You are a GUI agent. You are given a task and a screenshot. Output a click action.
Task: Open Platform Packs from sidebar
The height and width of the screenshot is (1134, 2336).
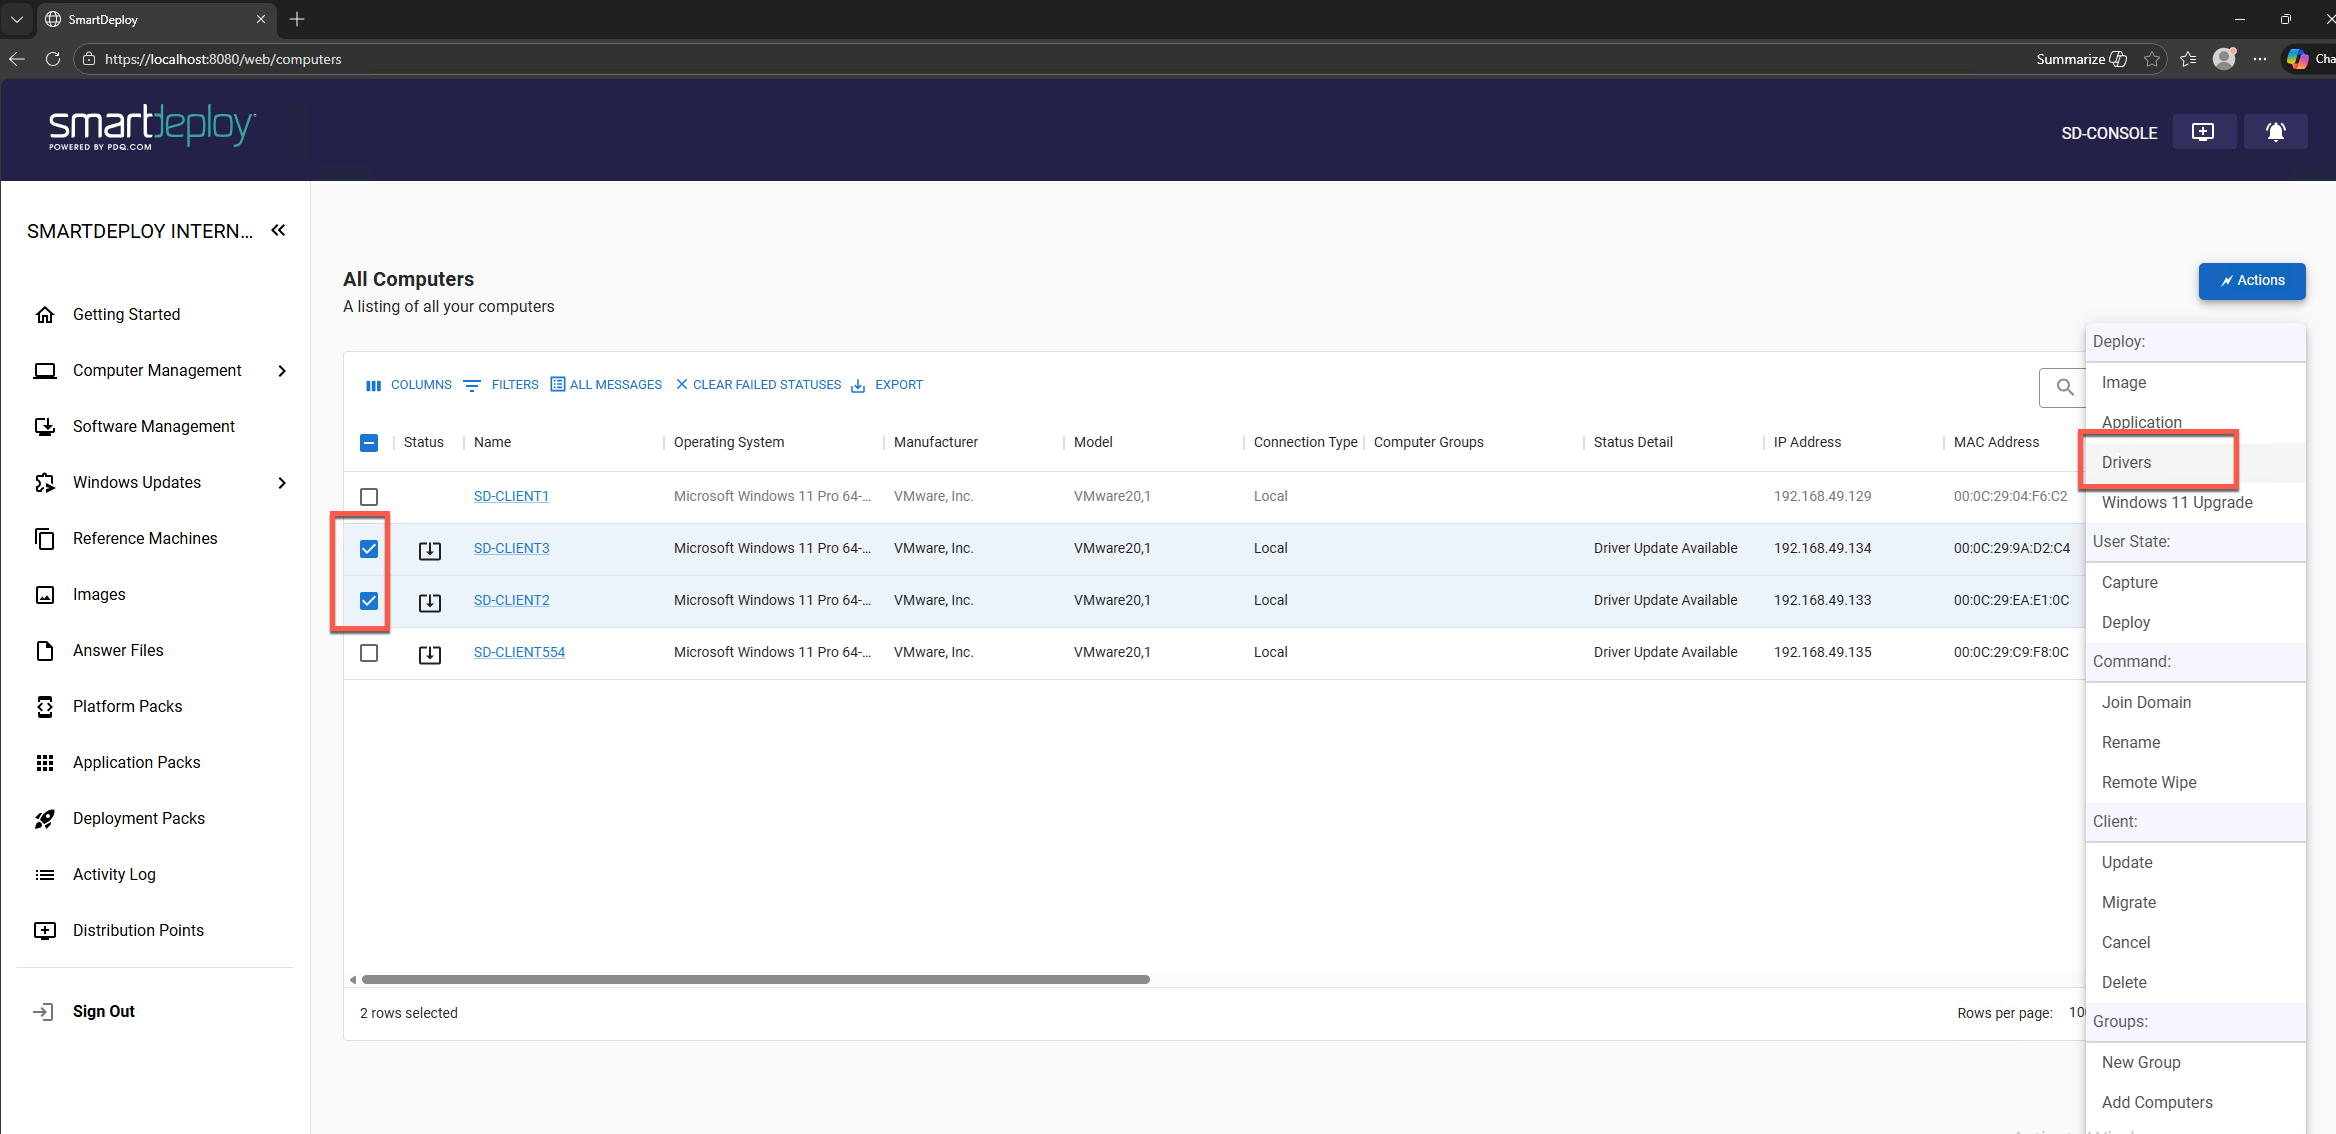(127, 706)
